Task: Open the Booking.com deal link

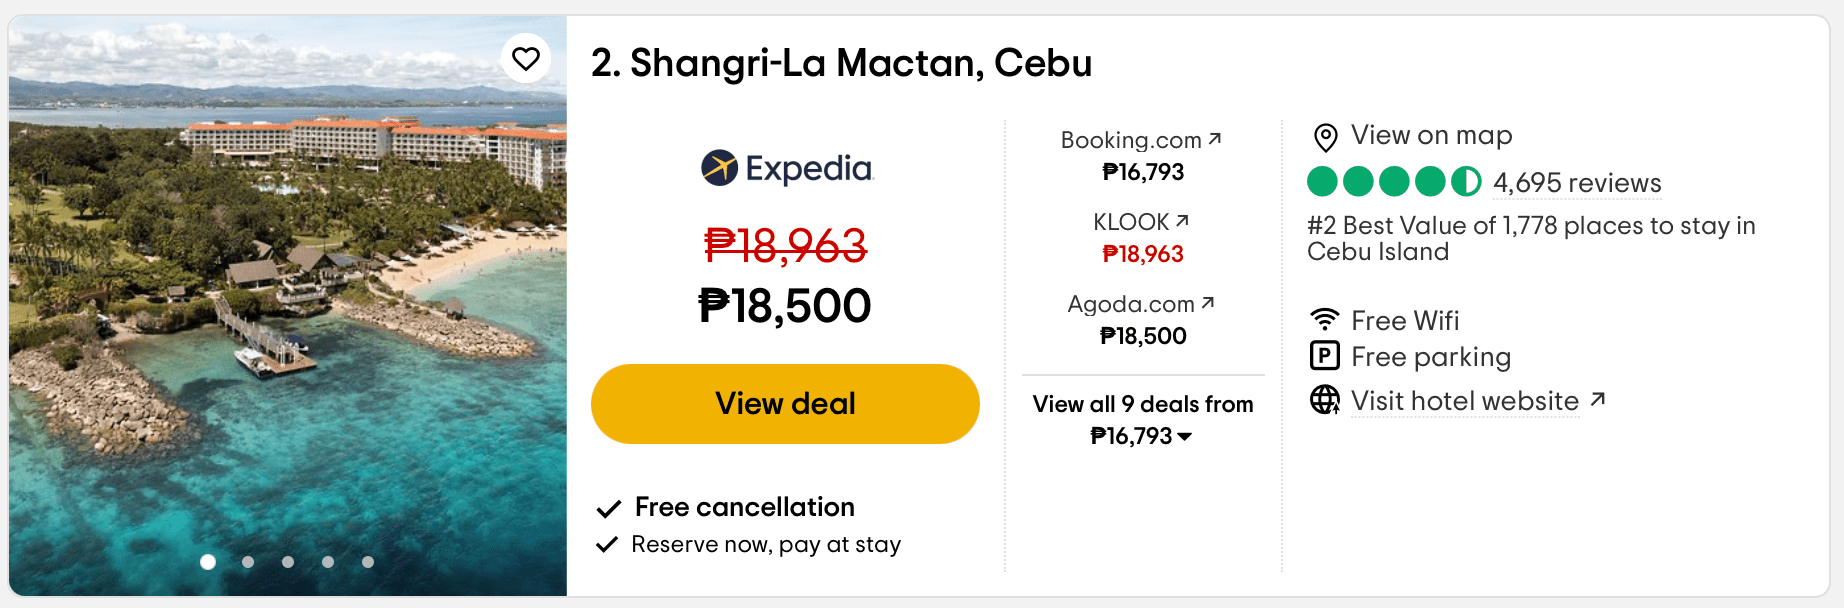Action: click(1131, 141)
